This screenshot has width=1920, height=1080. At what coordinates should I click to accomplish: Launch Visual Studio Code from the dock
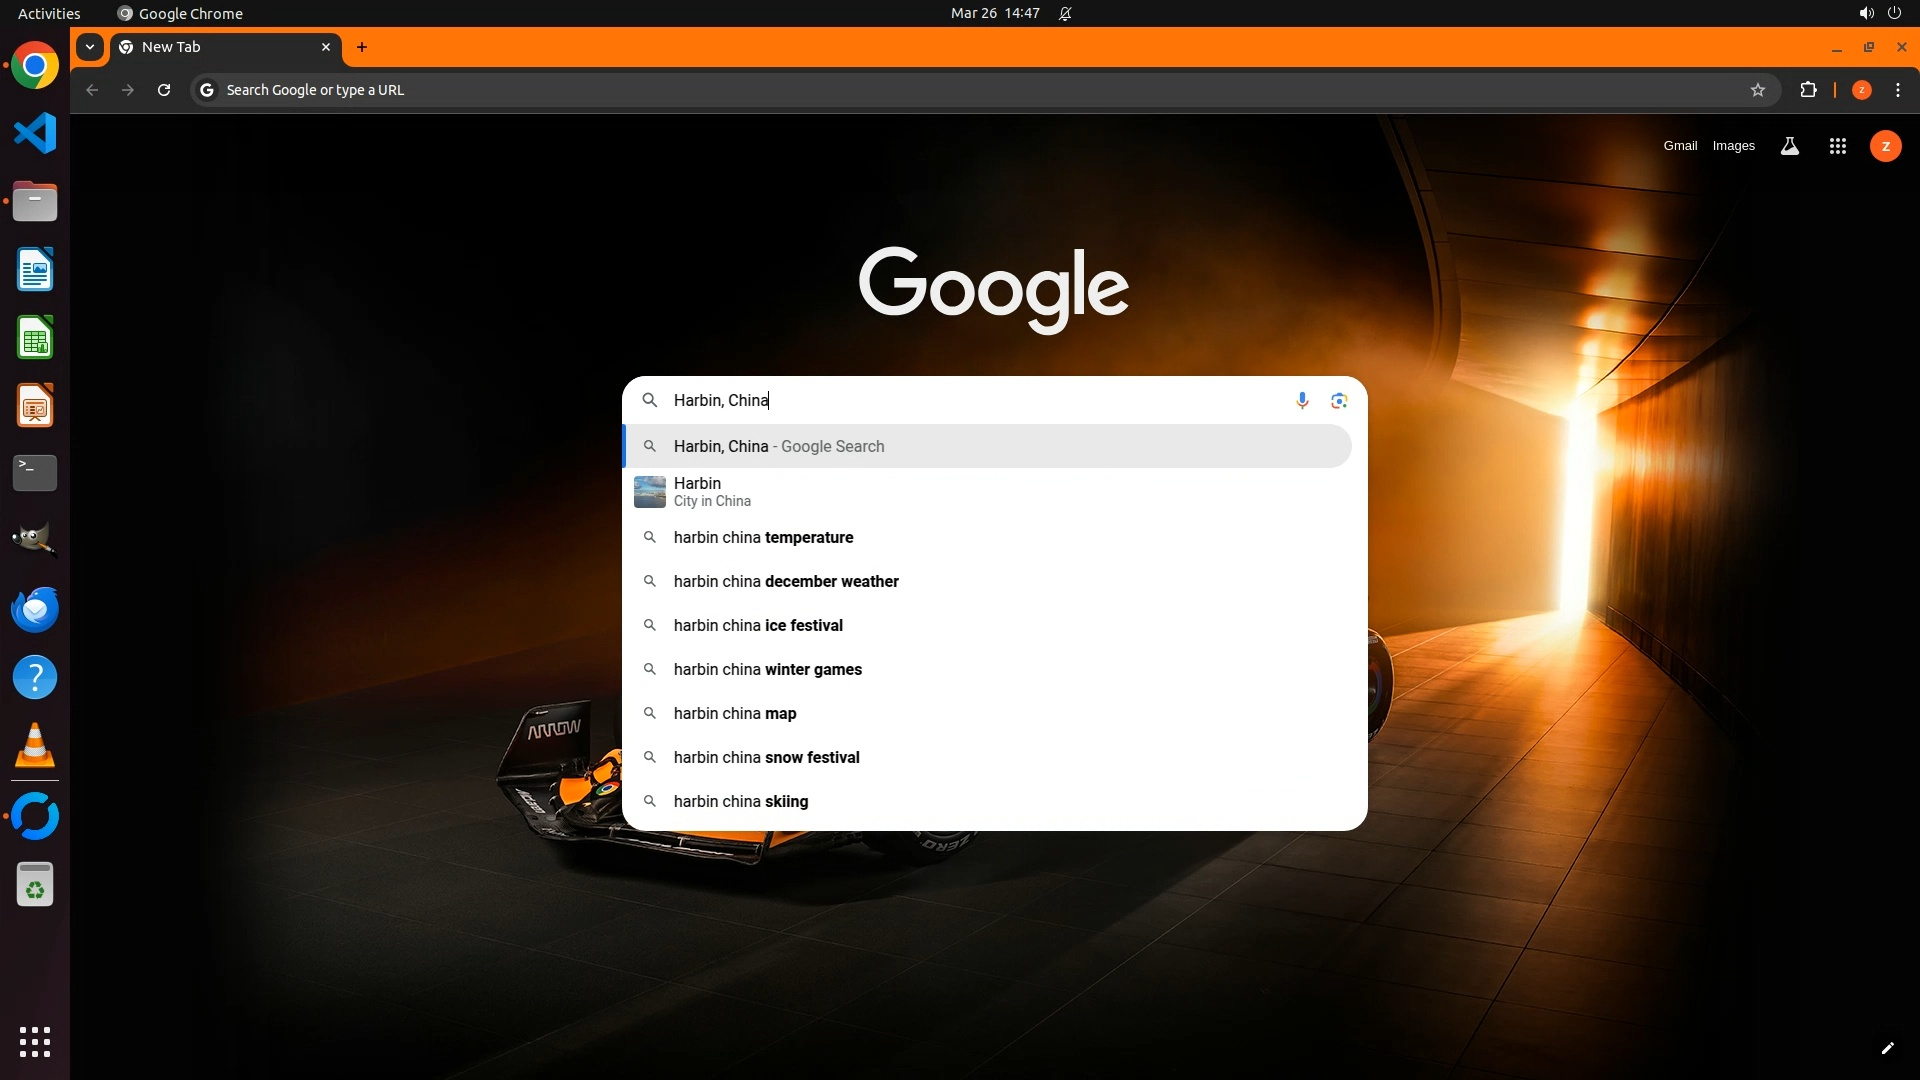[35, 133]
